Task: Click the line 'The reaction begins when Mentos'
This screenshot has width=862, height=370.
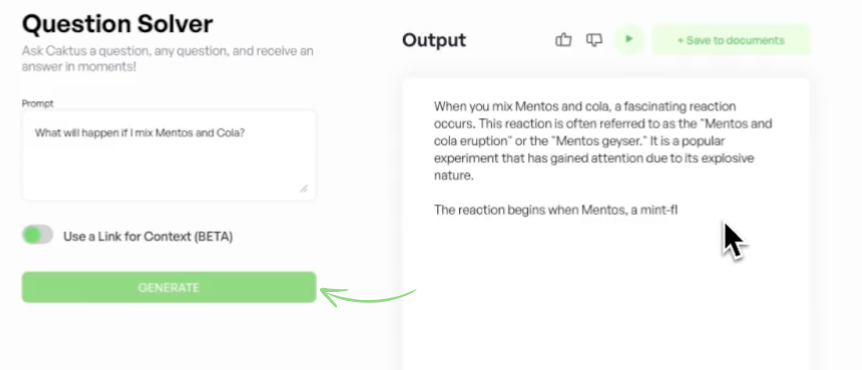Action: (556, 209)
